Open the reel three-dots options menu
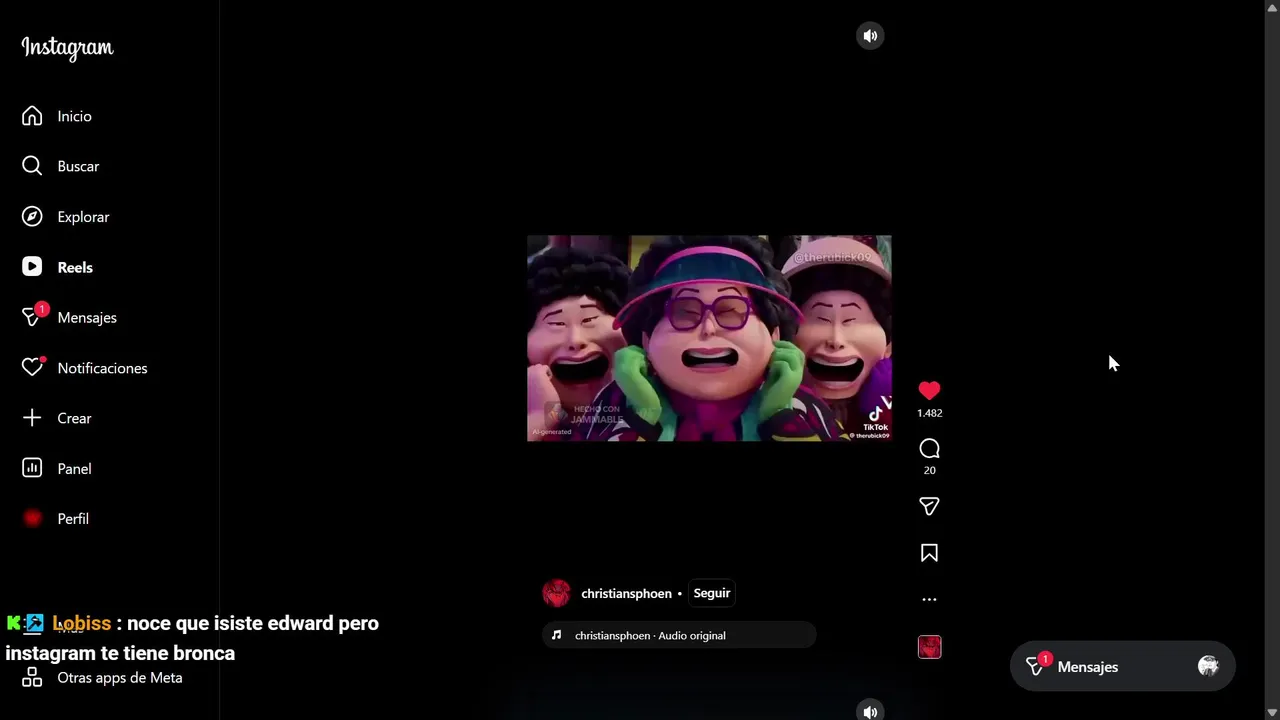1280x720 pixels. 929,600
